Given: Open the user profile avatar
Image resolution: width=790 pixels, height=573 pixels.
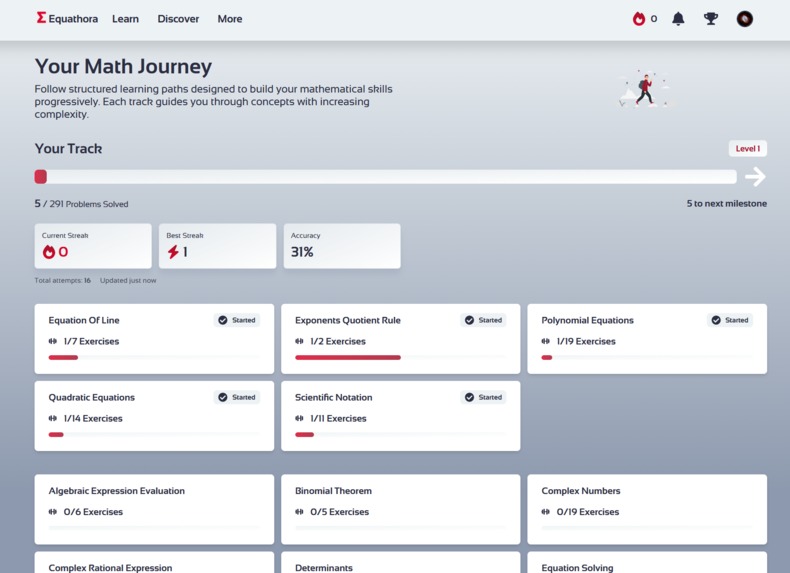Looking at the screenshot, I should click(x=745, y=19).
